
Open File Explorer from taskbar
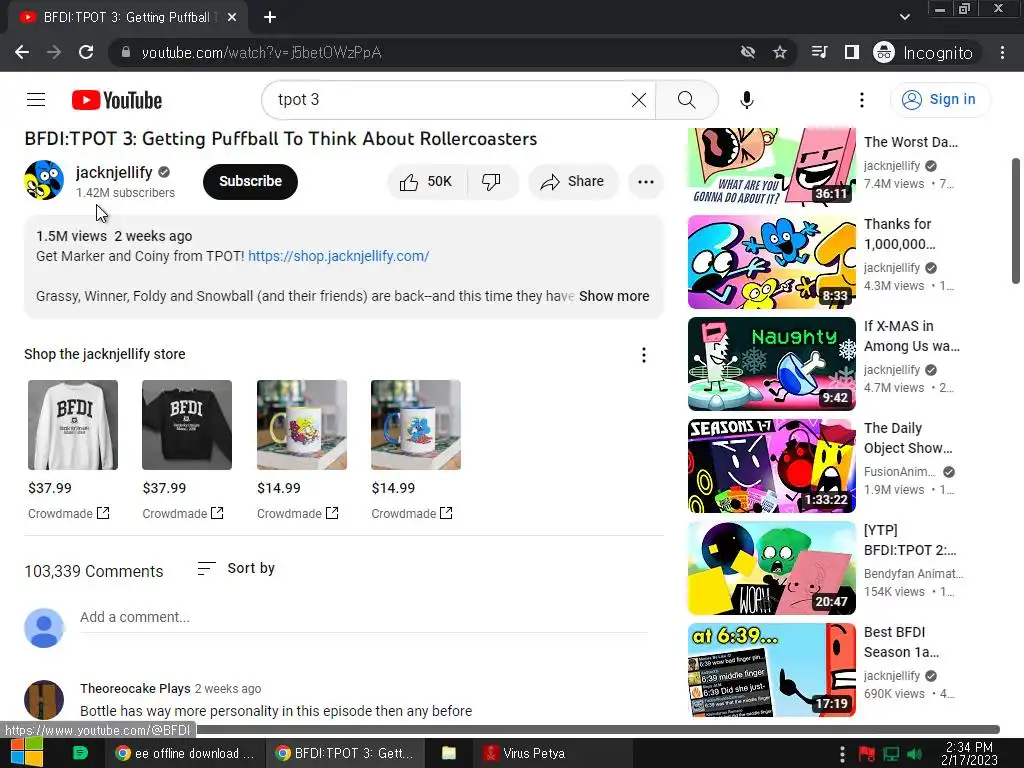449,753
